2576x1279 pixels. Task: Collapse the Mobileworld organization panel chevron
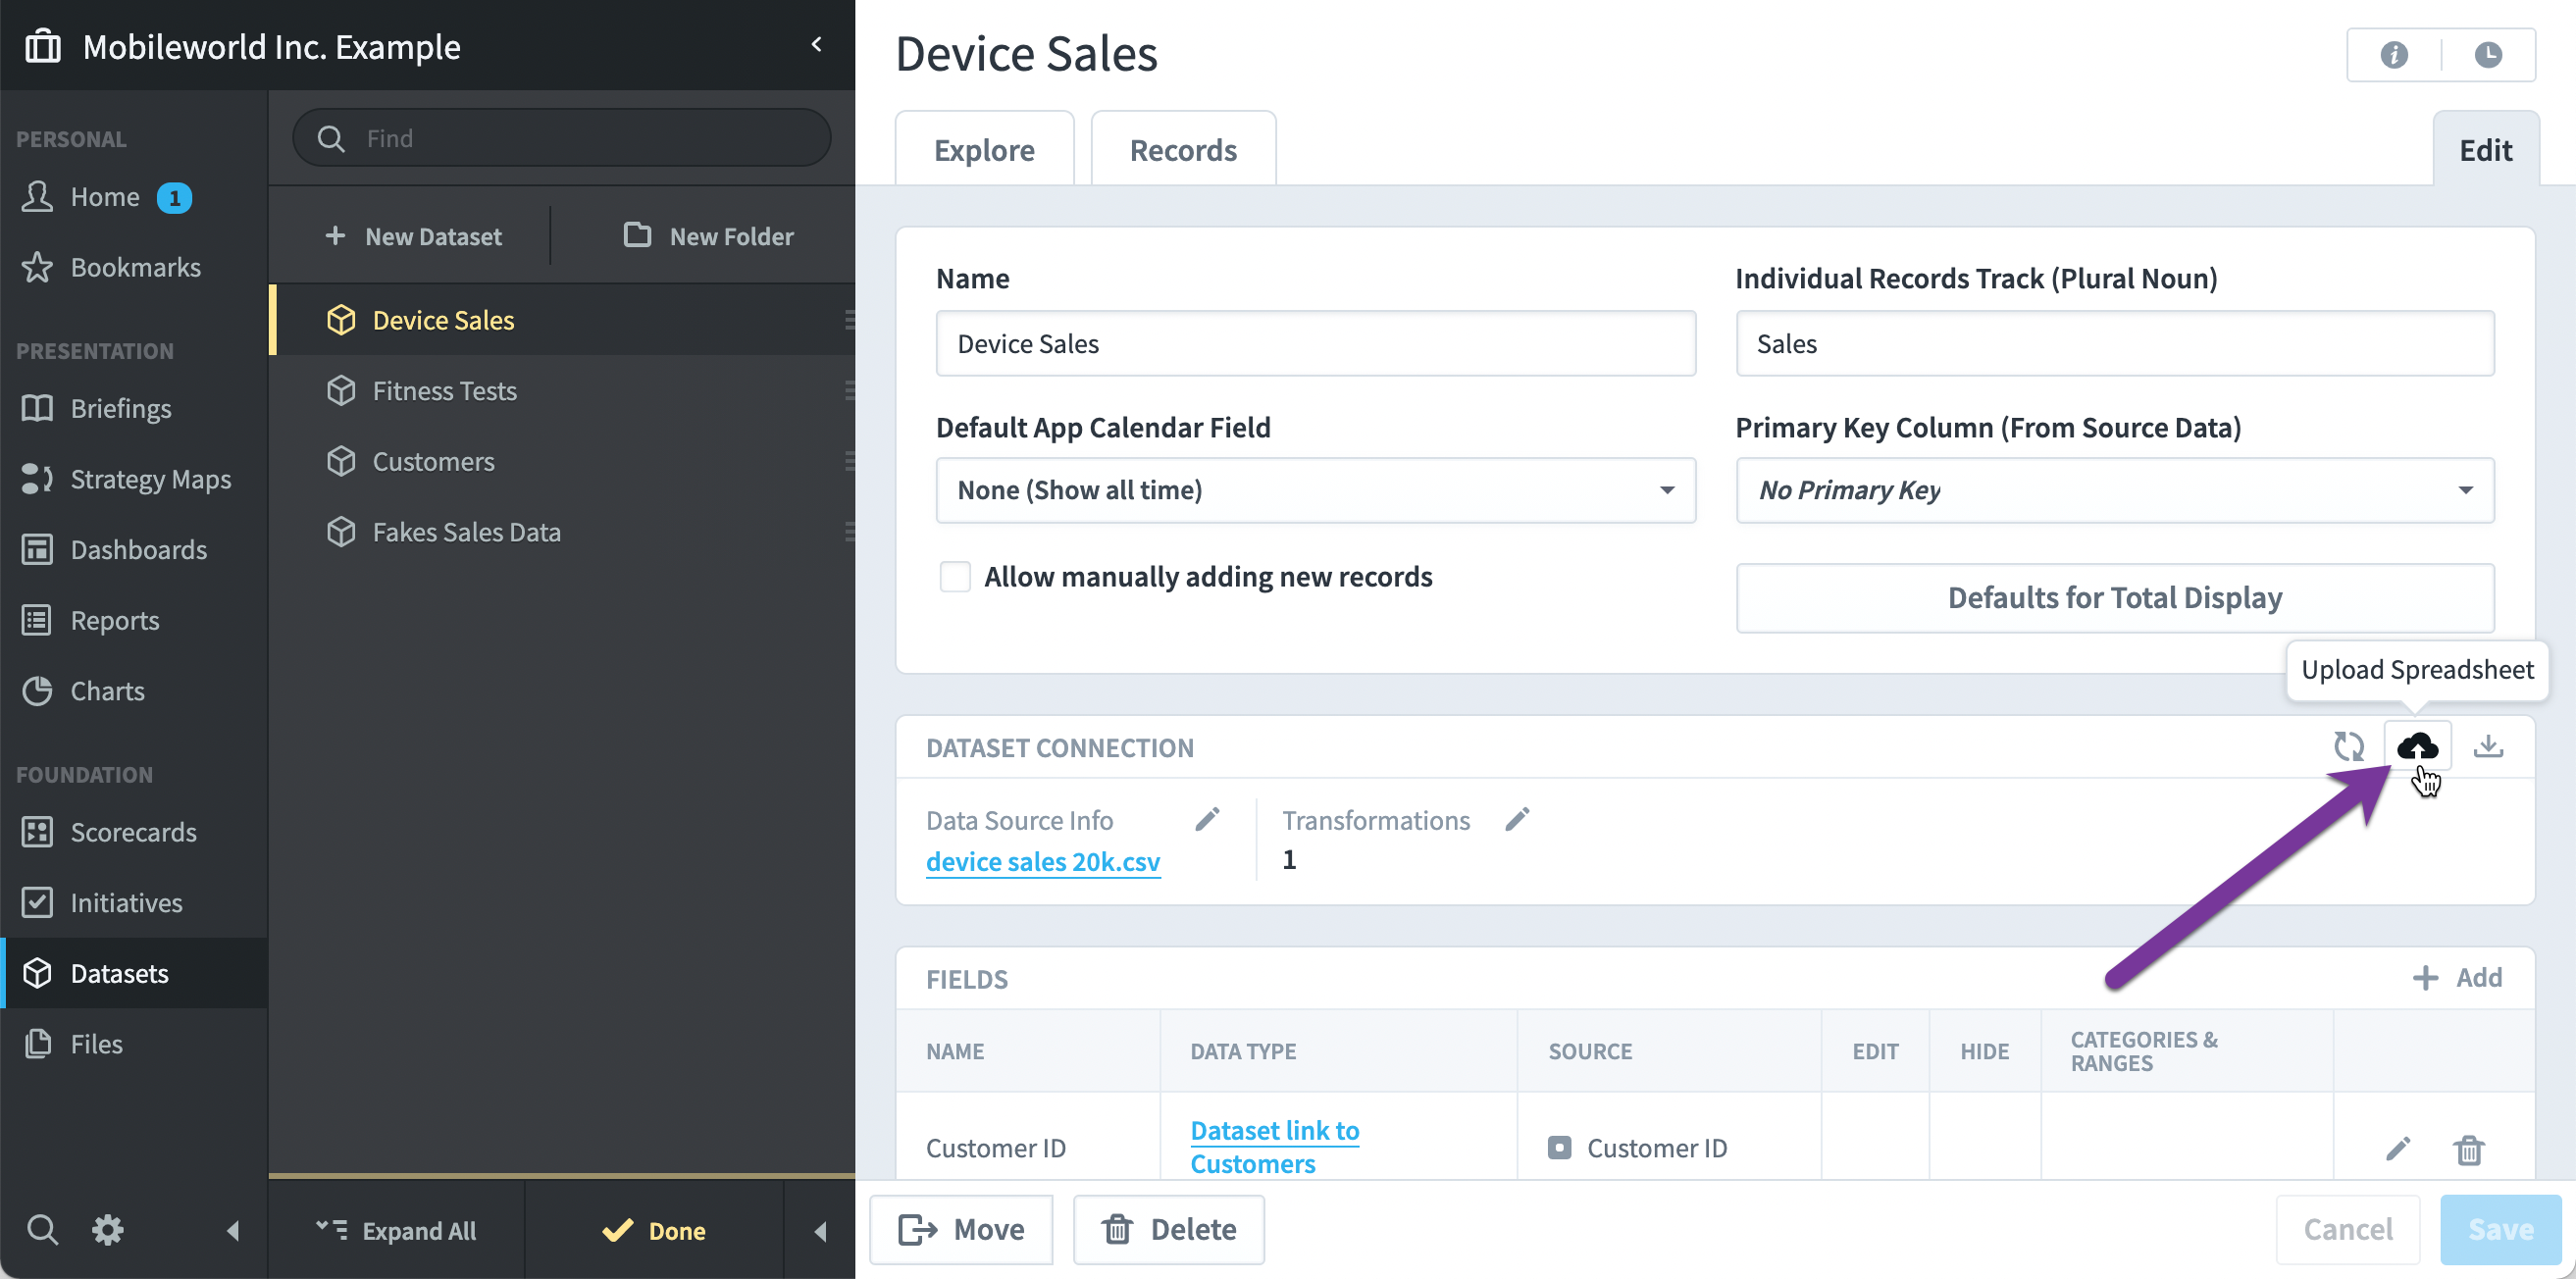817,45
